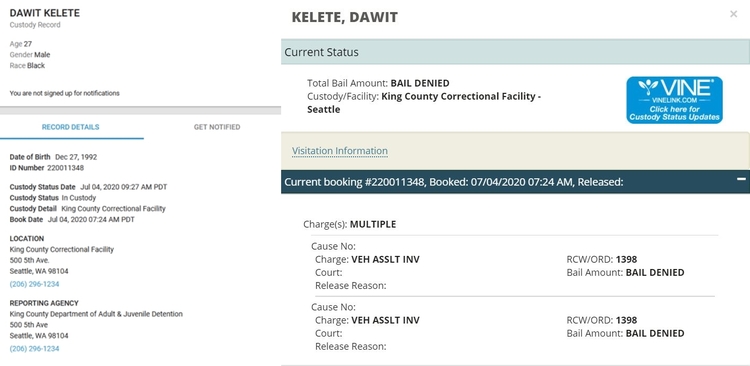The image size is (750, 366).
Task: Click the In Custody status value
Action: click(x=78, y=198)
